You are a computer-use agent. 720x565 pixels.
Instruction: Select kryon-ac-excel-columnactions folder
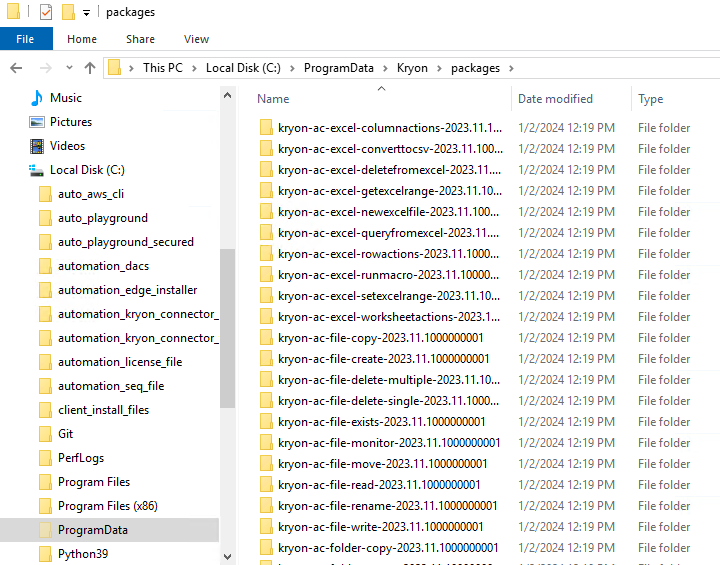[390, 128]
